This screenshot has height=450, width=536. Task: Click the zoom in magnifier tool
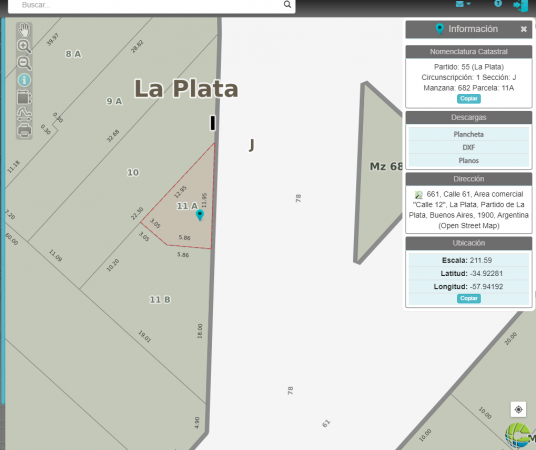pyautogui.click(x=24, y=47)
